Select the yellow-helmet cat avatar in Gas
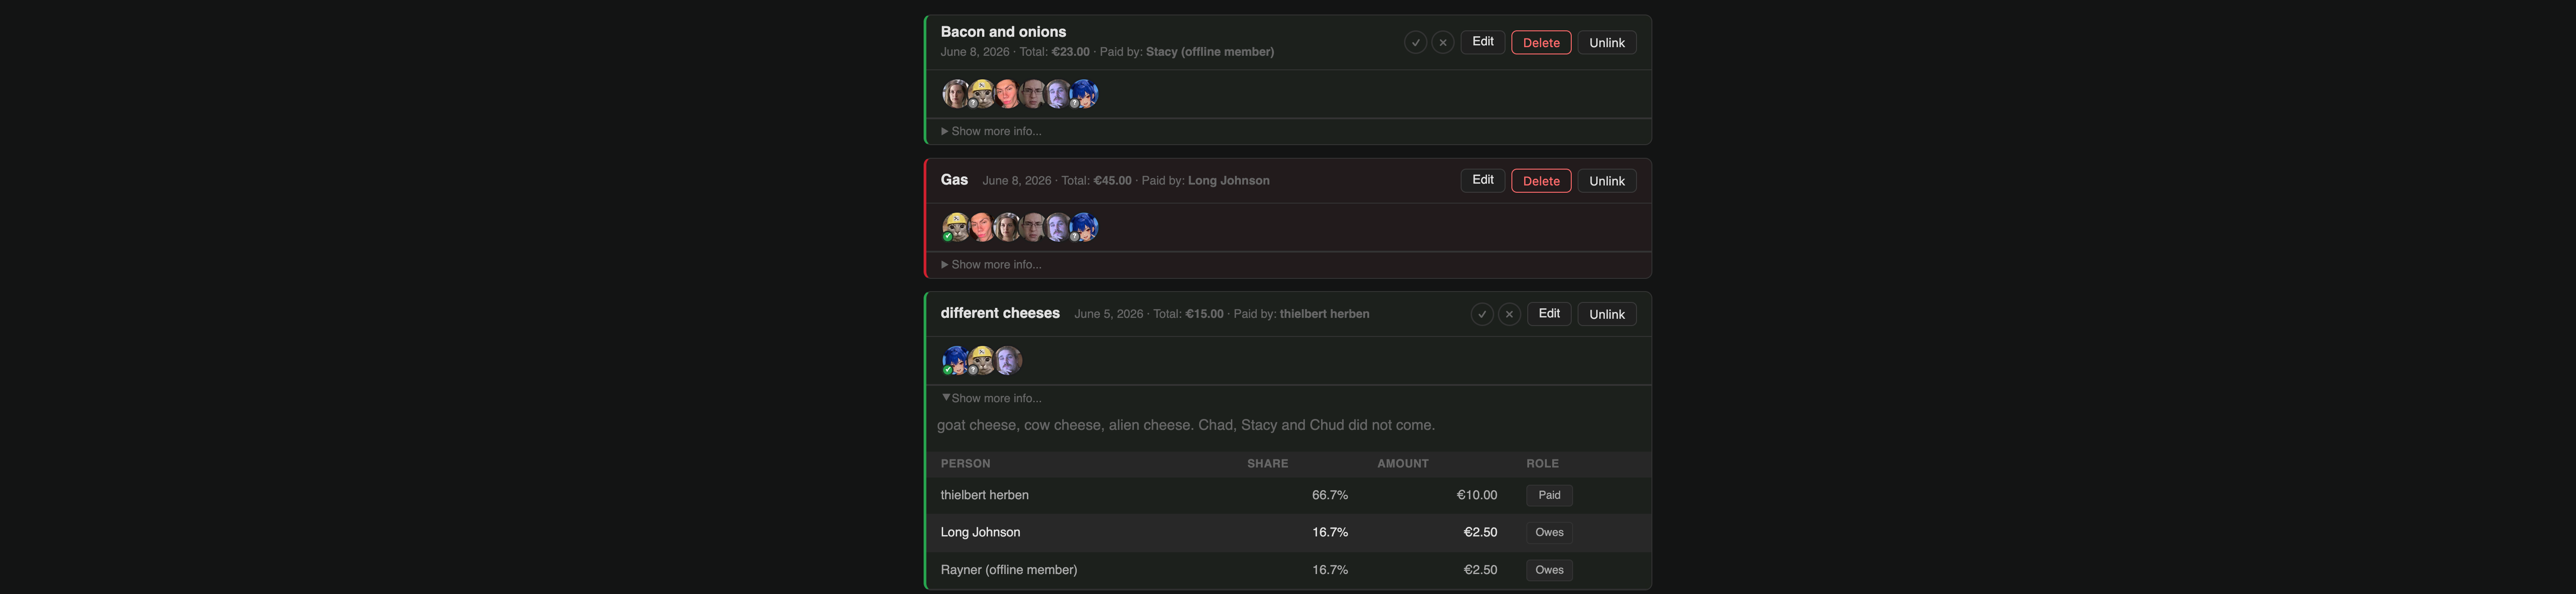 [x=956, y=227]
